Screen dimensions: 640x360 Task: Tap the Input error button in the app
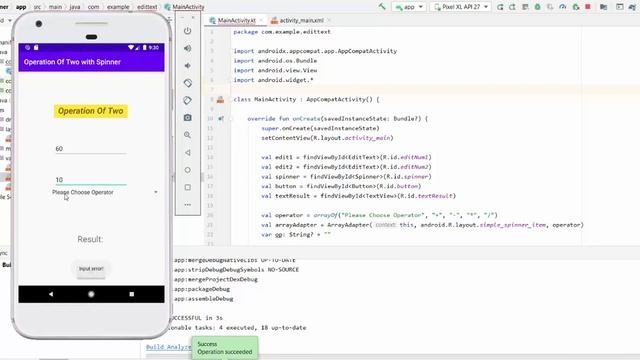[x=91, y=269]
